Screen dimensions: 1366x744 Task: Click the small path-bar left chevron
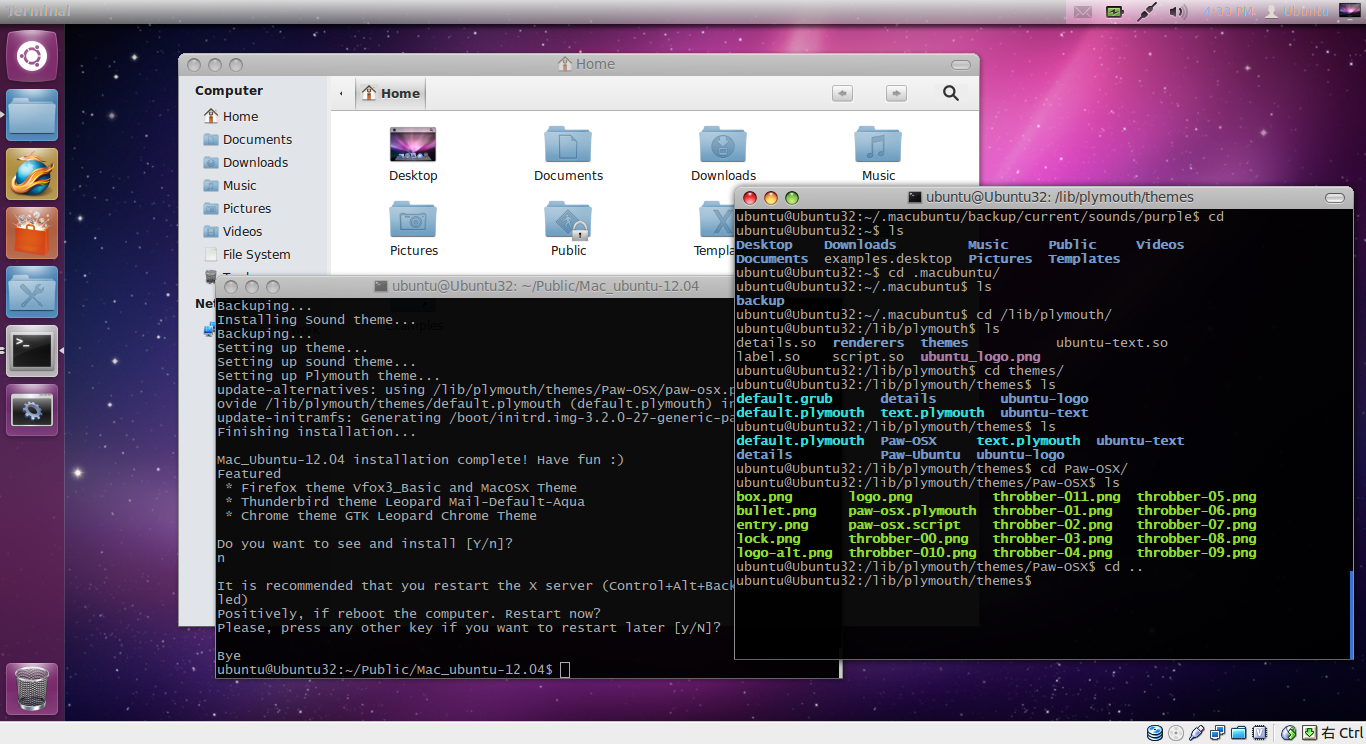[341, 93]
